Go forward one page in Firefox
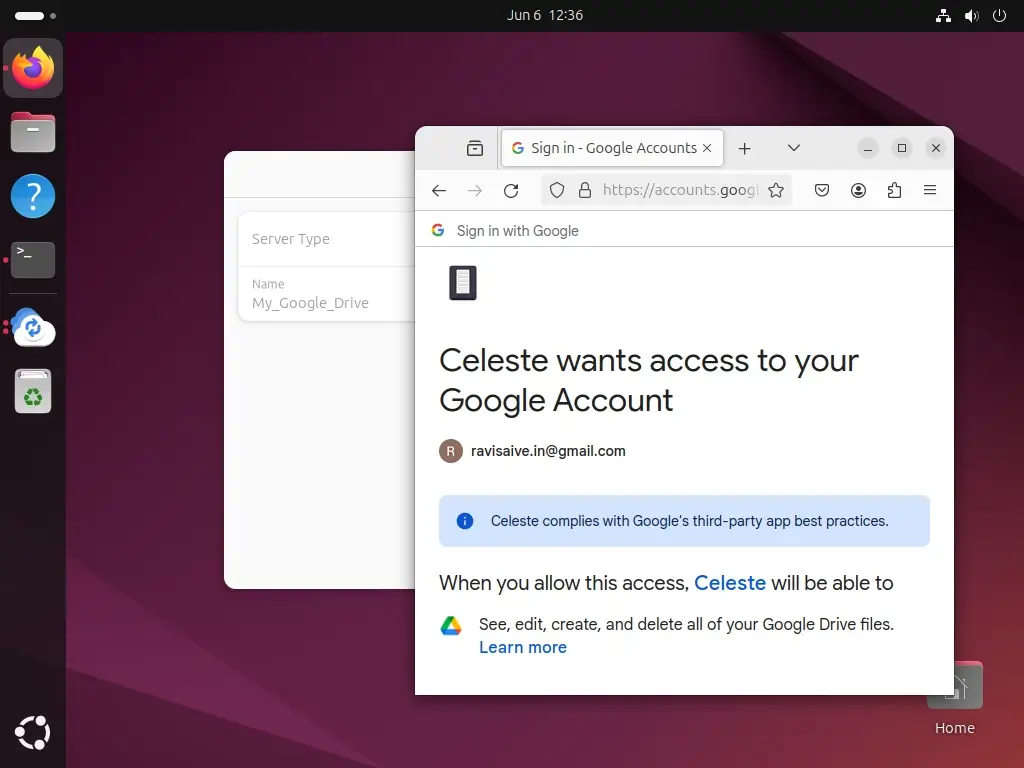The image size is (1024, 768). [x=475, y=190]
